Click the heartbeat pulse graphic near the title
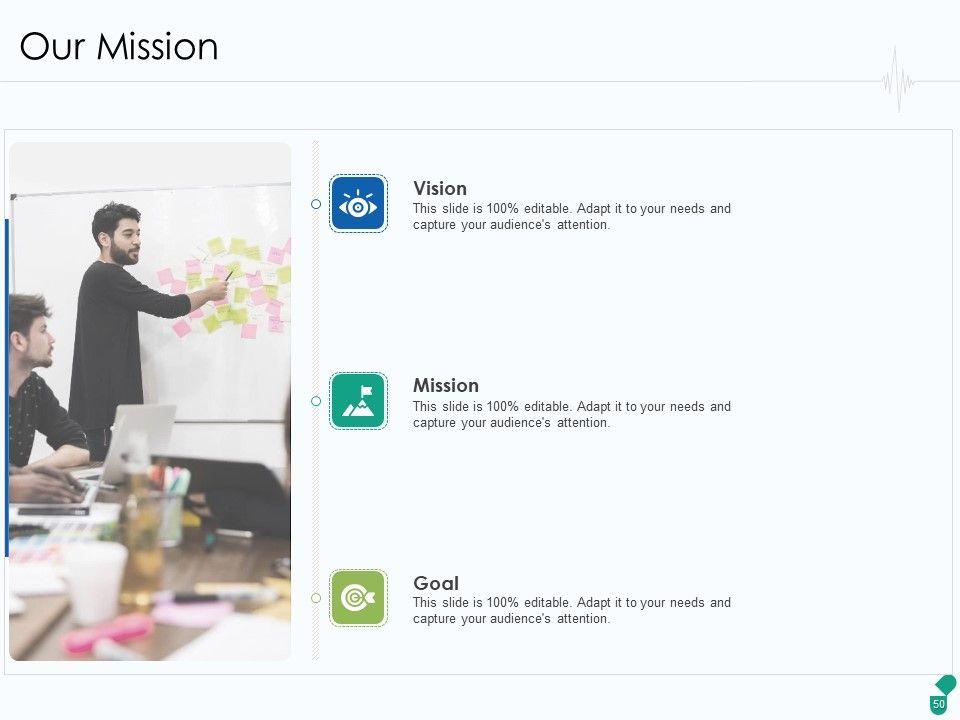The height and width of the screenshot is (720, 960). (899, 79)
